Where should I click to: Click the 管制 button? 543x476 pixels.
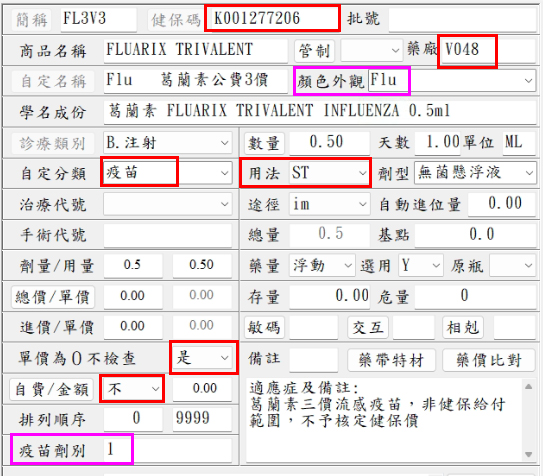tap(314, 51)
